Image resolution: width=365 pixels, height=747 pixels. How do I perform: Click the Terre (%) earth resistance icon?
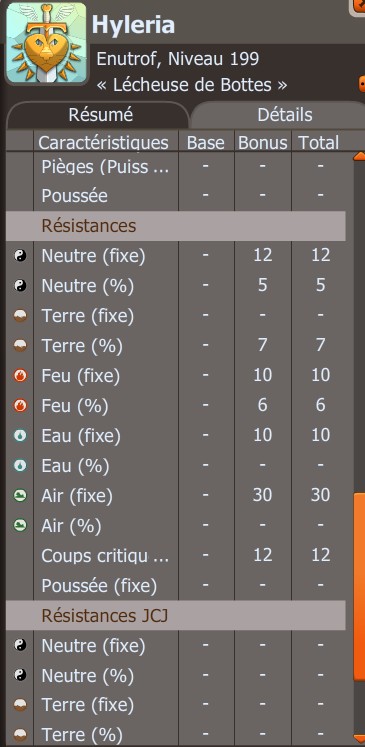(20, 346)
